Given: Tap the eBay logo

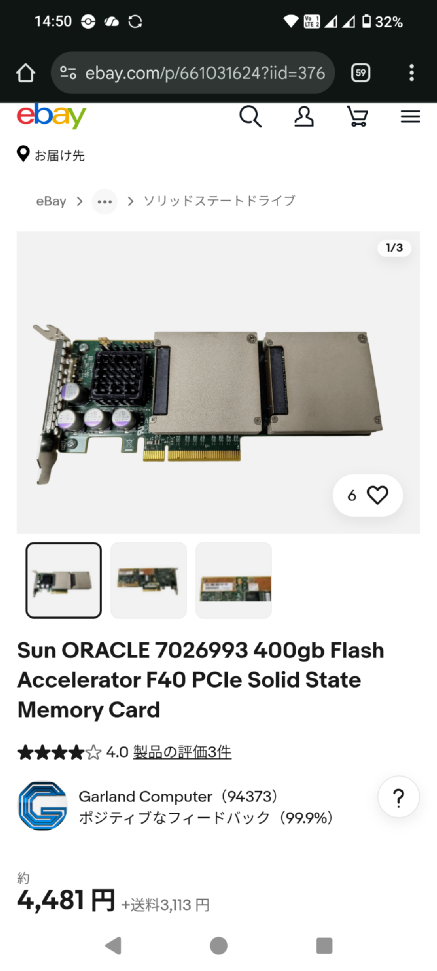Looking at the screenshot, I should (51, 116).
